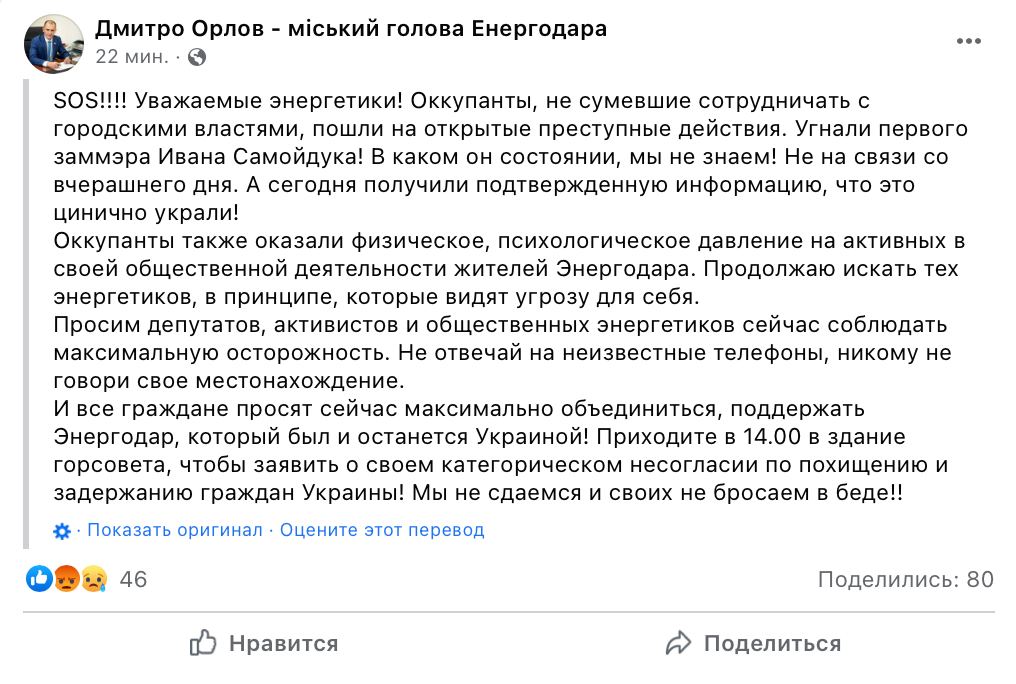
Task: Click Показать оригинал link
Action: click(x=175, y=530)
